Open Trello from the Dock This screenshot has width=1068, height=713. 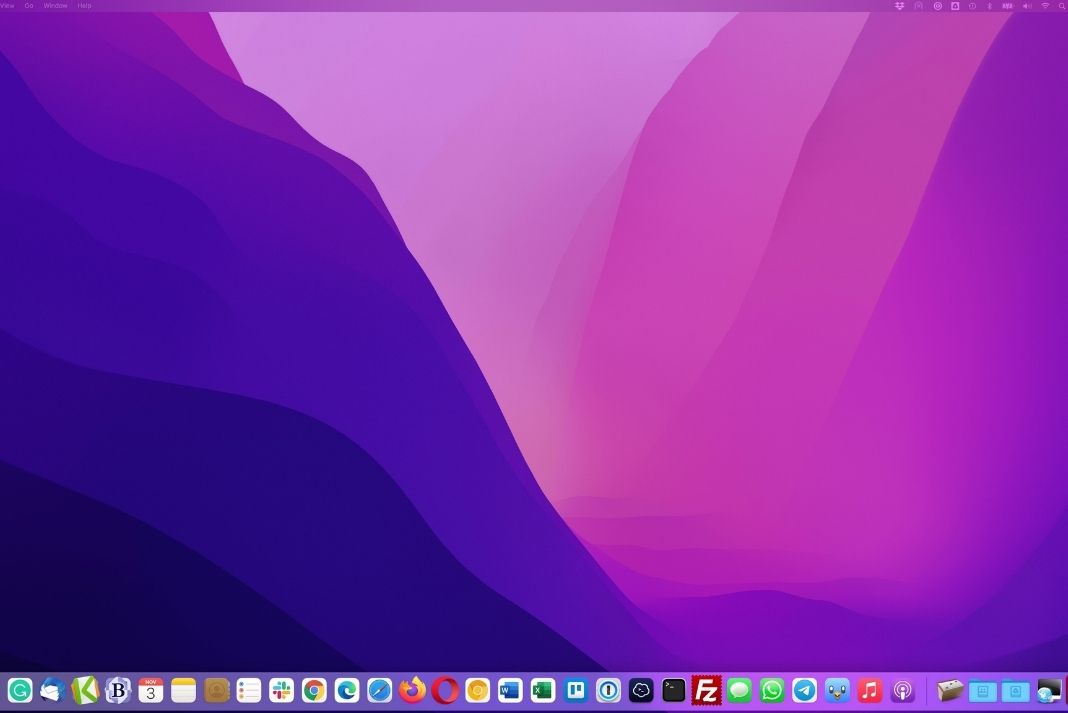(576, 690)
